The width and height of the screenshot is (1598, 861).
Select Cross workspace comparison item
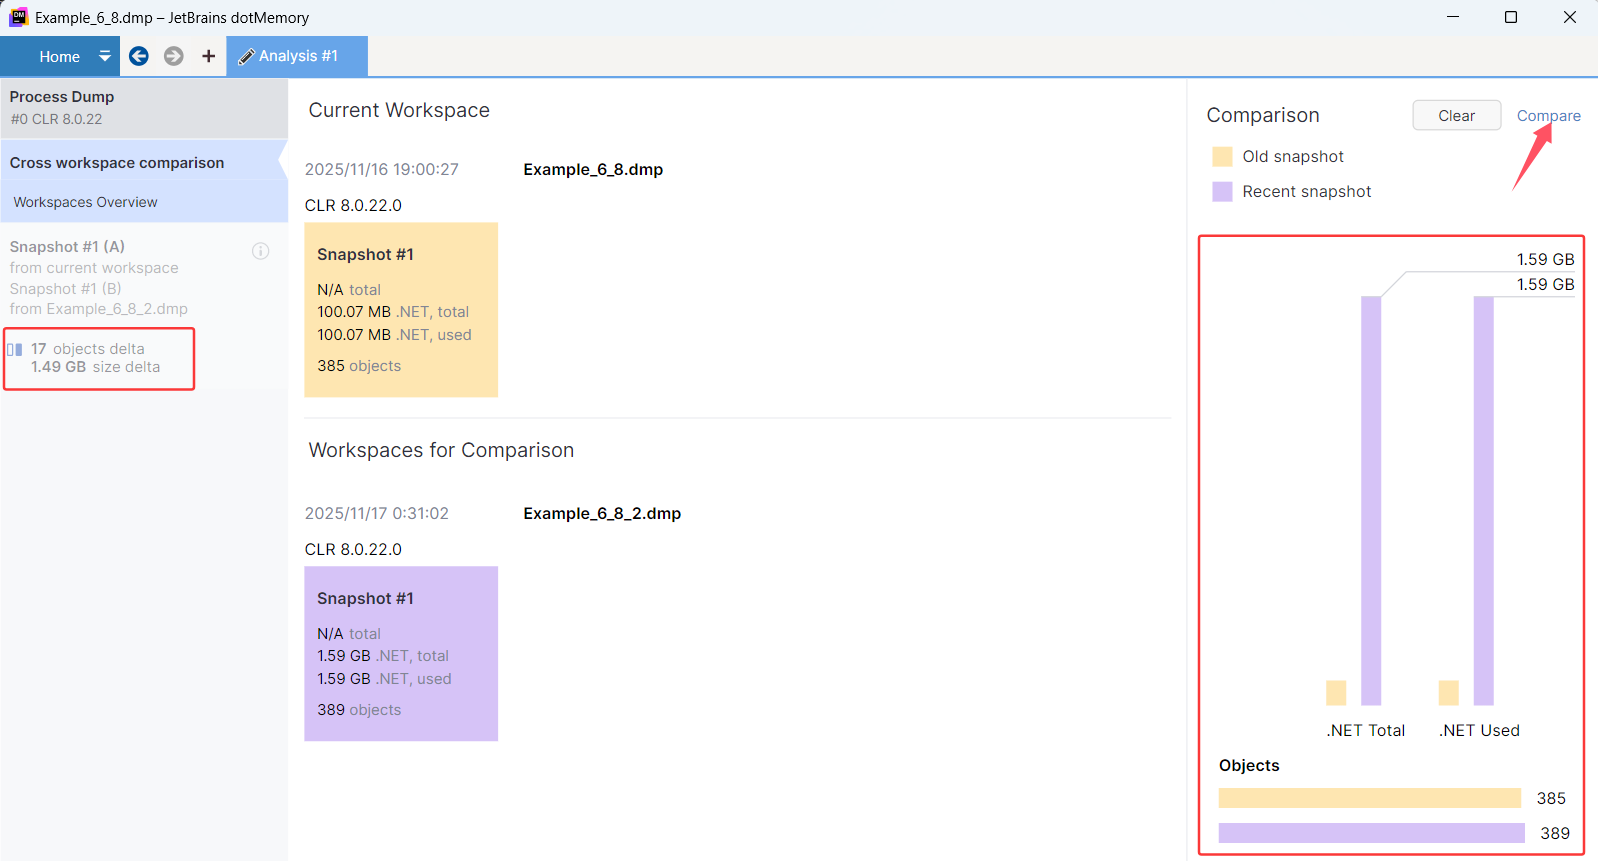pyautogui.click(x=144, y=163)
